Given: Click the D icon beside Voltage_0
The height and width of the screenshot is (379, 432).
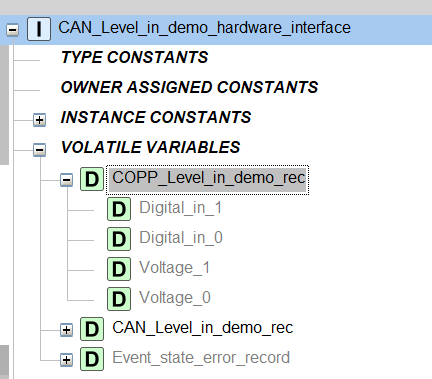Looking at the screenshot, I should coord(119,299).
